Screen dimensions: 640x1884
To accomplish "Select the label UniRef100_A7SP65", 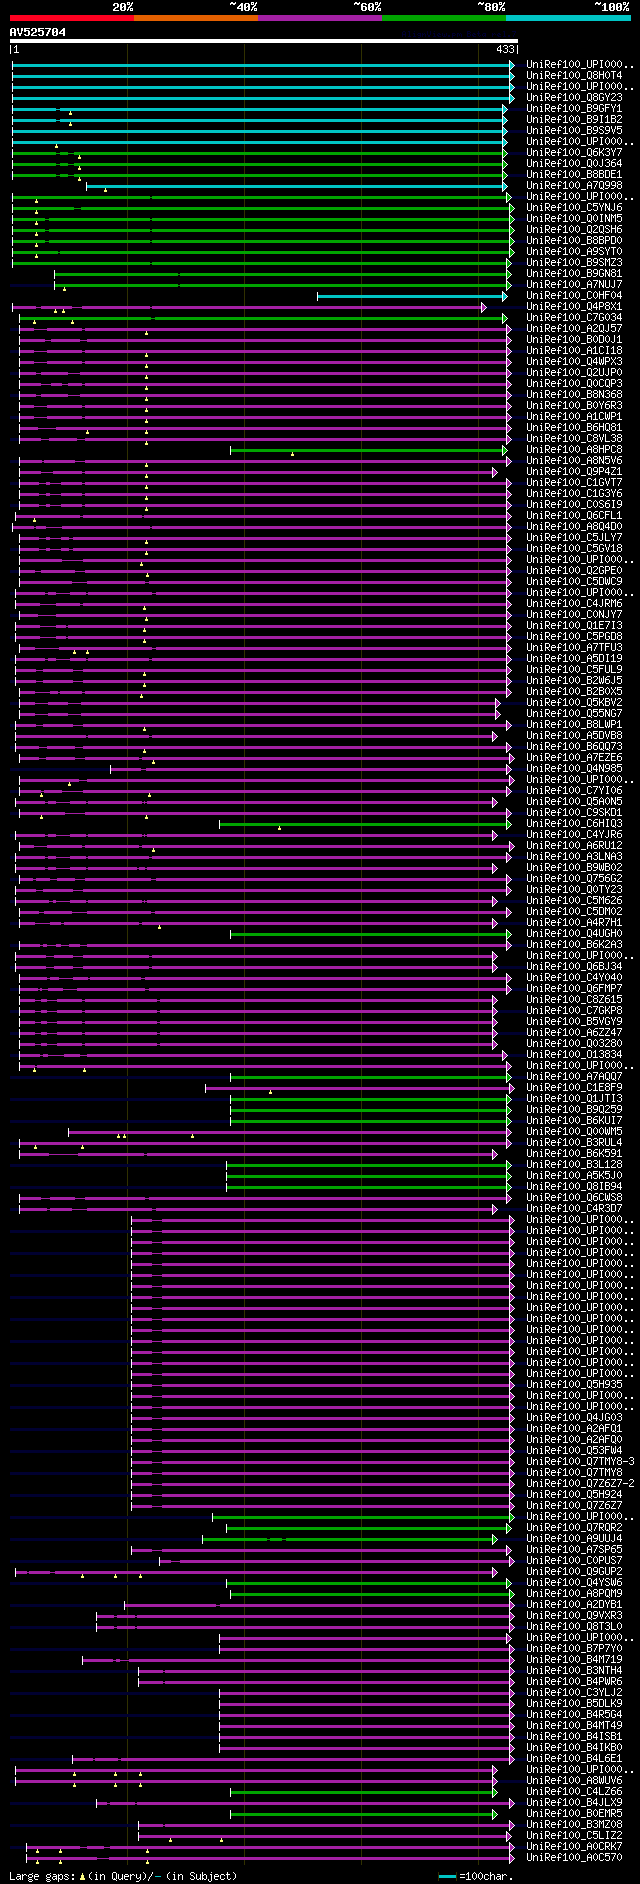I will point(574,1549).
